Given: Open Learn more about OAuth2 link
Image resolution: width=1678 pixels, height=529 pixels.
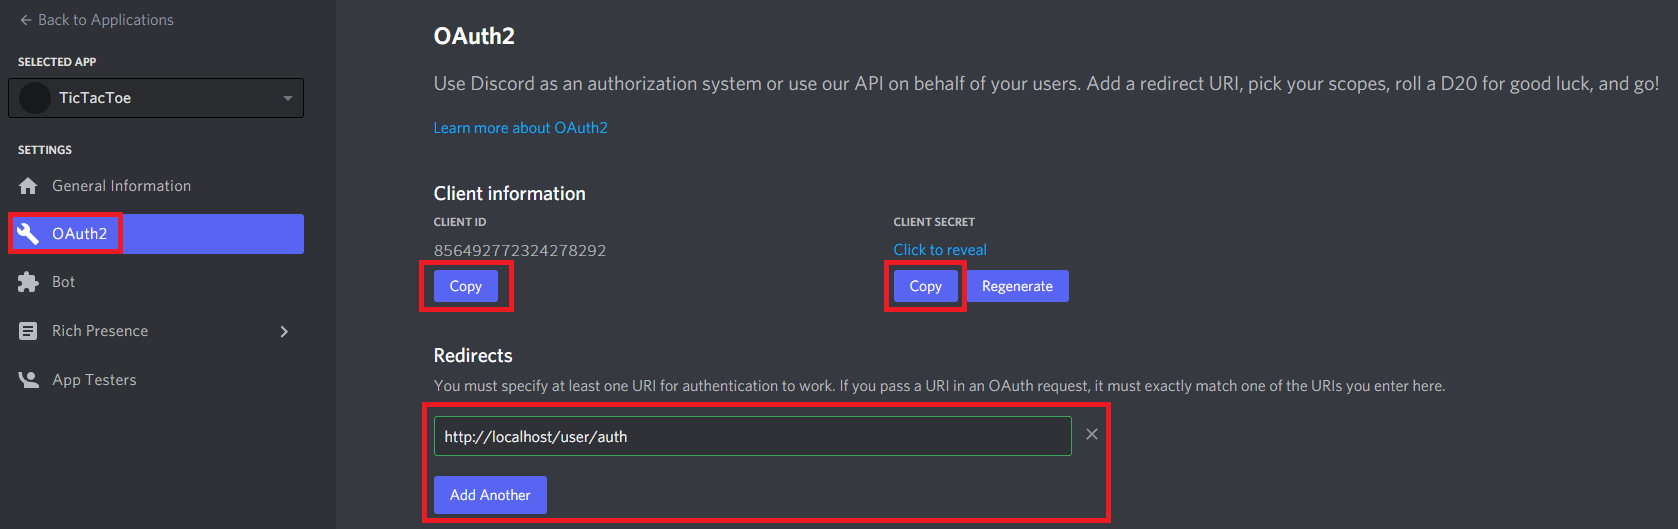Looking at the screenshot, I should click(520, 128).
